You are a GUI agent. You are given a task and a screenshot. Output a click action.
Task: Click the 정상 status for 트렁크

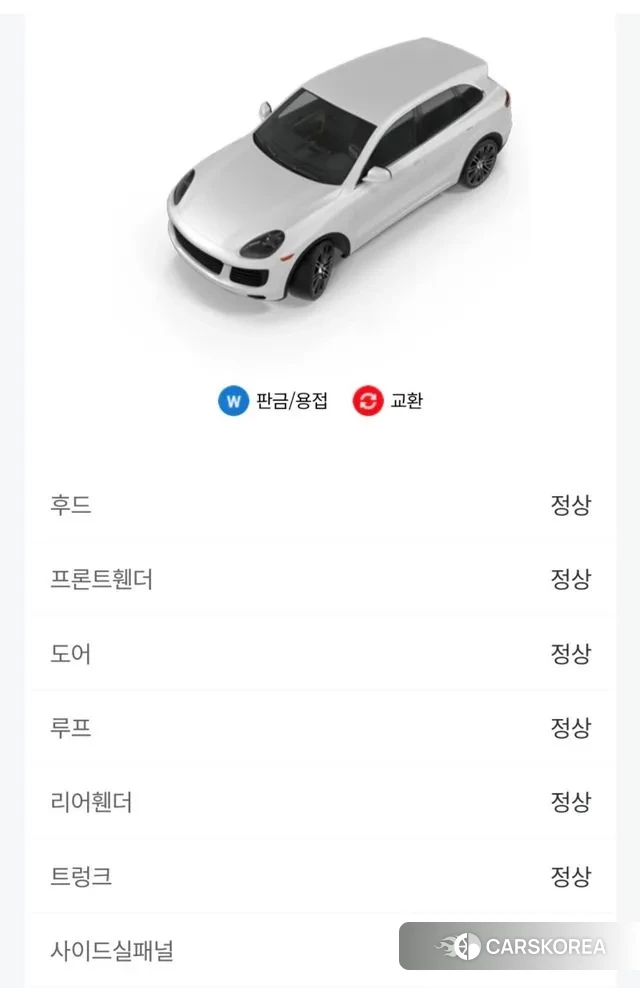[x=570, y=877]
